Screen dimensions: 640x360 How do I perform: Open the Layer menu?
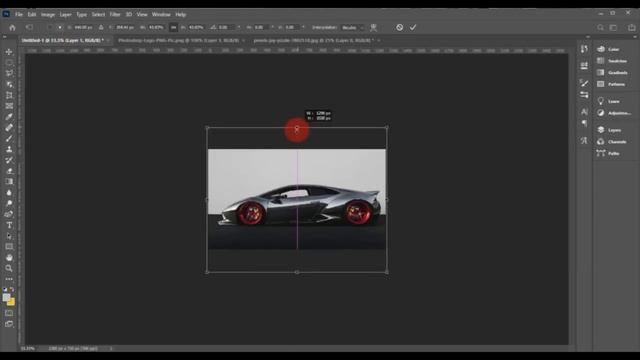tap(66, 14)
